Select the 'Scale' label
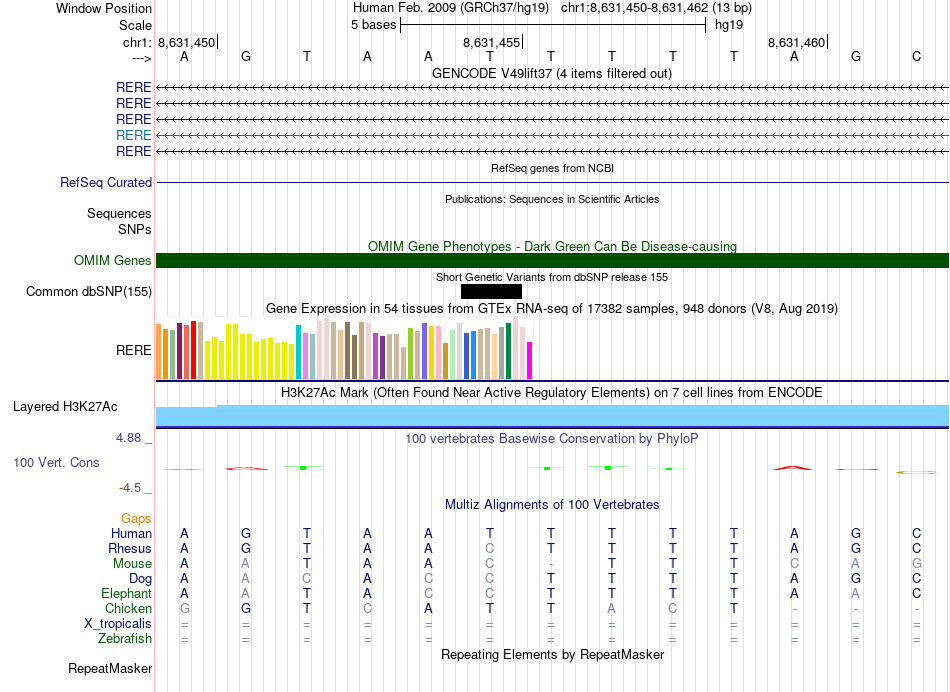950x692 pixels. (135, 25)
